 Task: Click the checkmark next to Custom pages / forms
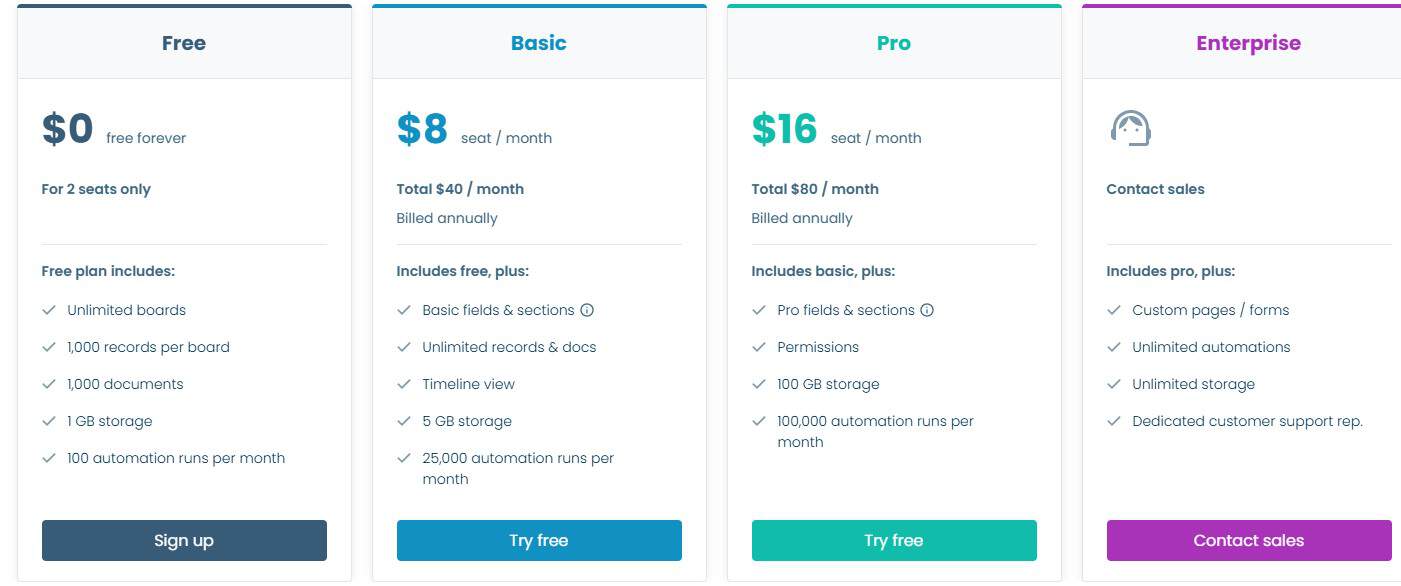point(1114,310)
